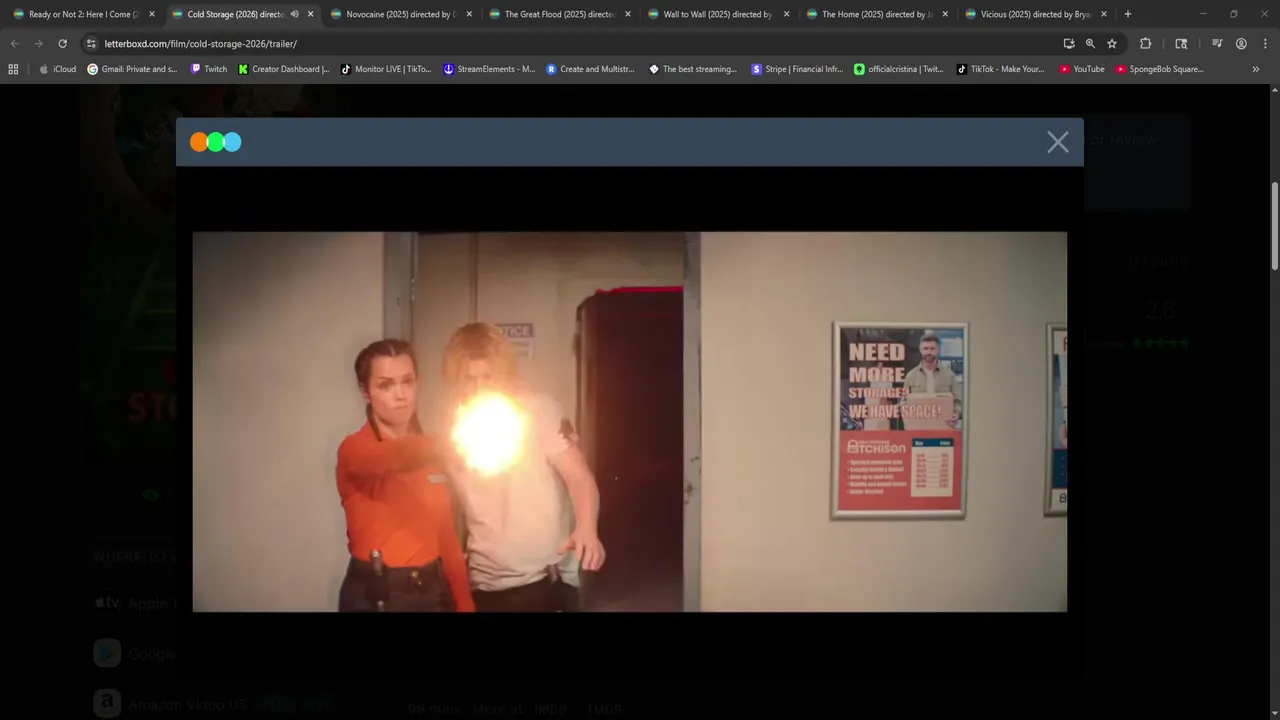The image size is (1280, 720).
Task: Open the Chrome profile avatar
Action: point(1241,44)
